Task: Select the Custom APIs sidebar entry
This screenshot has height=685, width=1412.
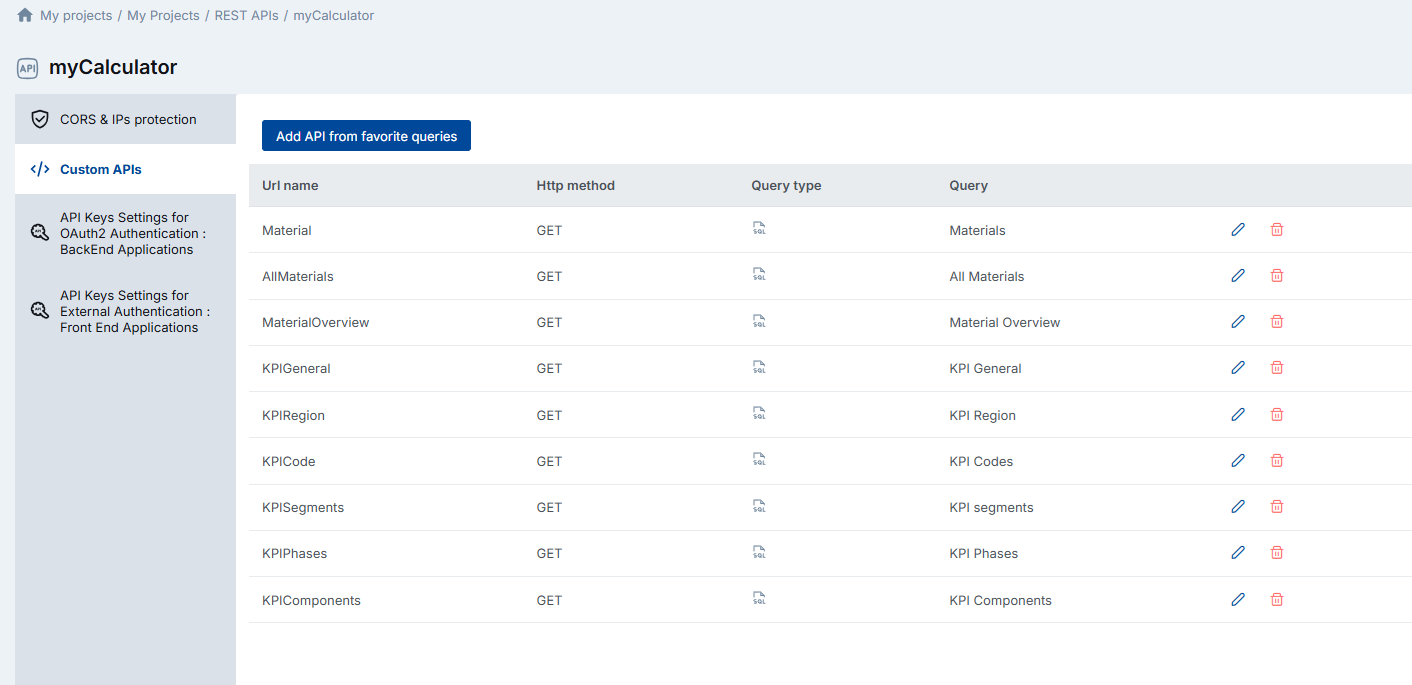Action: [100, 169]
